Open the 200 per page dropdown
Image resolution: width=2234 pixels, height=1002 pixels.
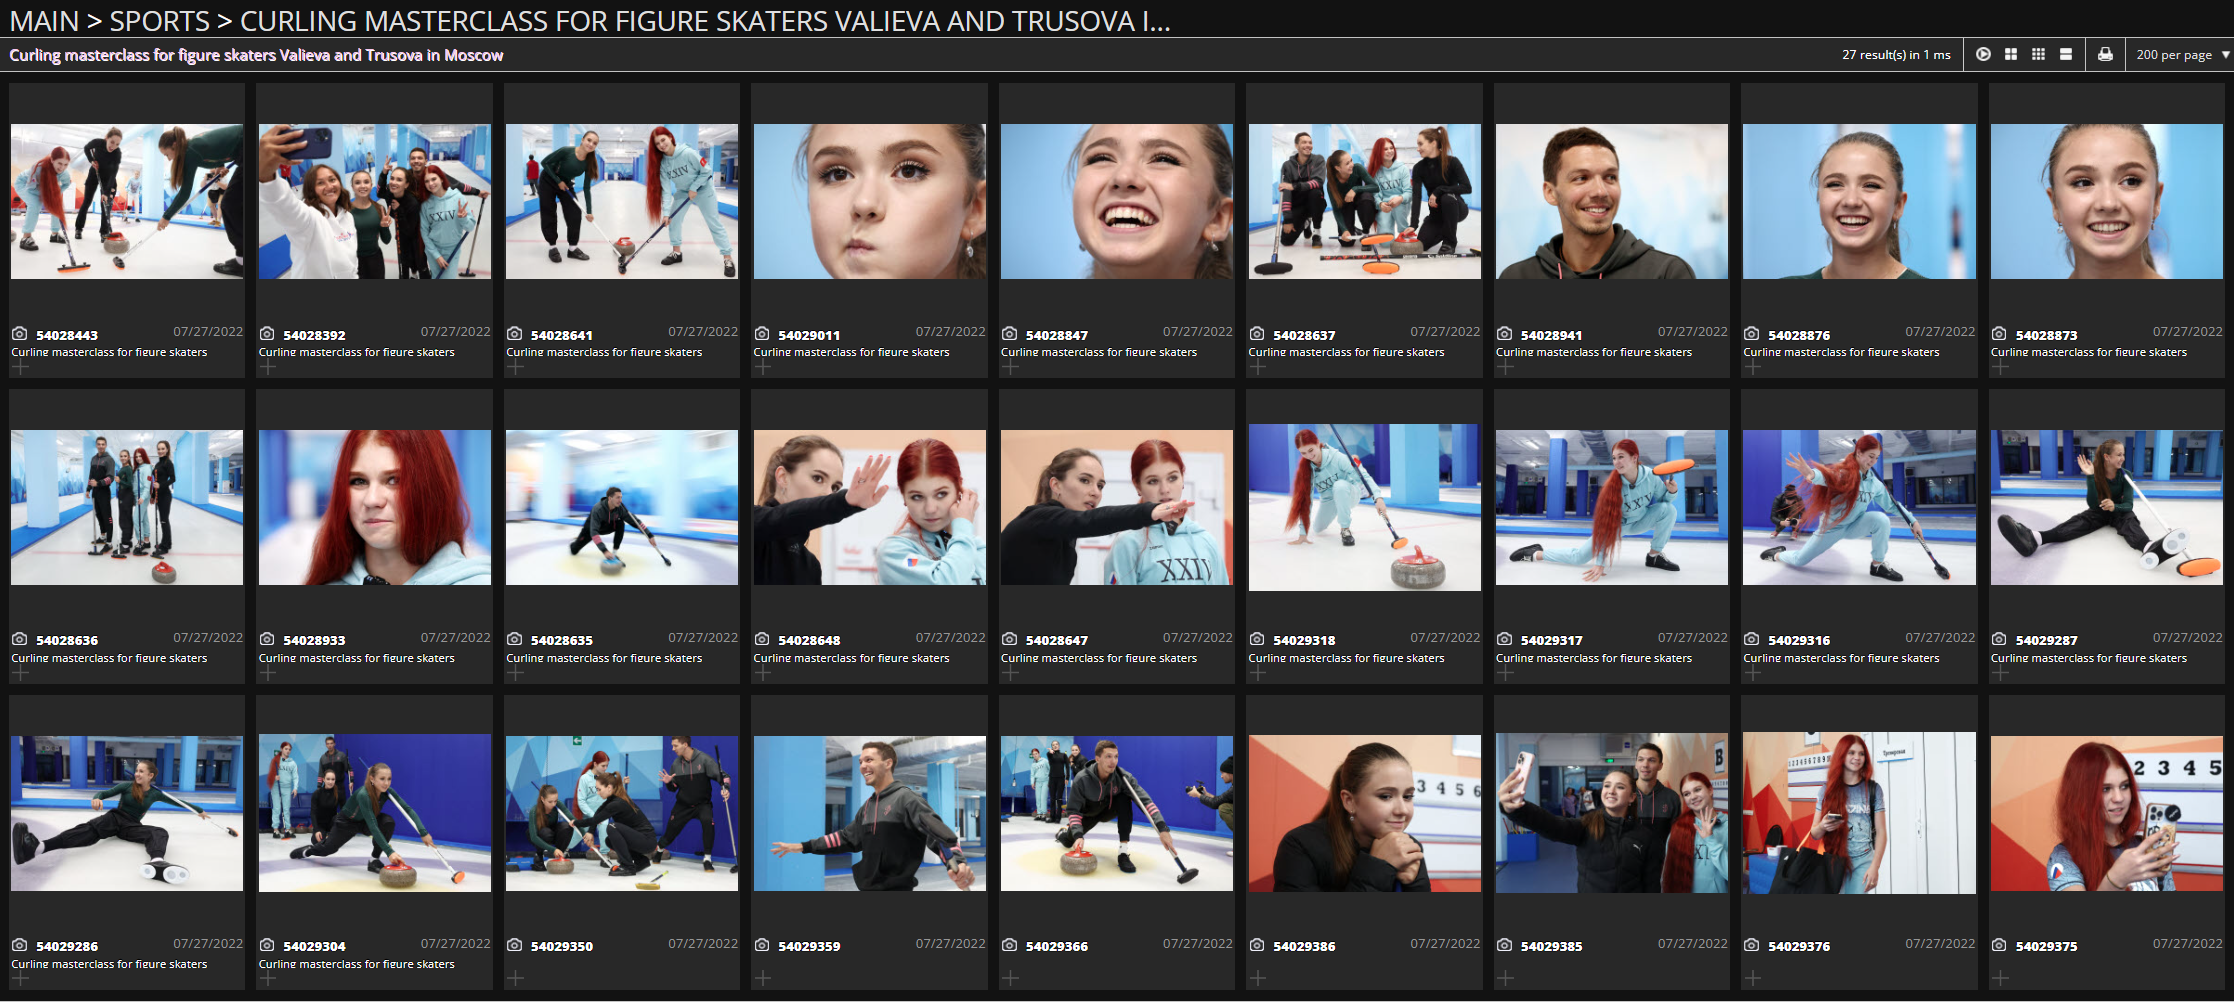pos(2182,55)
